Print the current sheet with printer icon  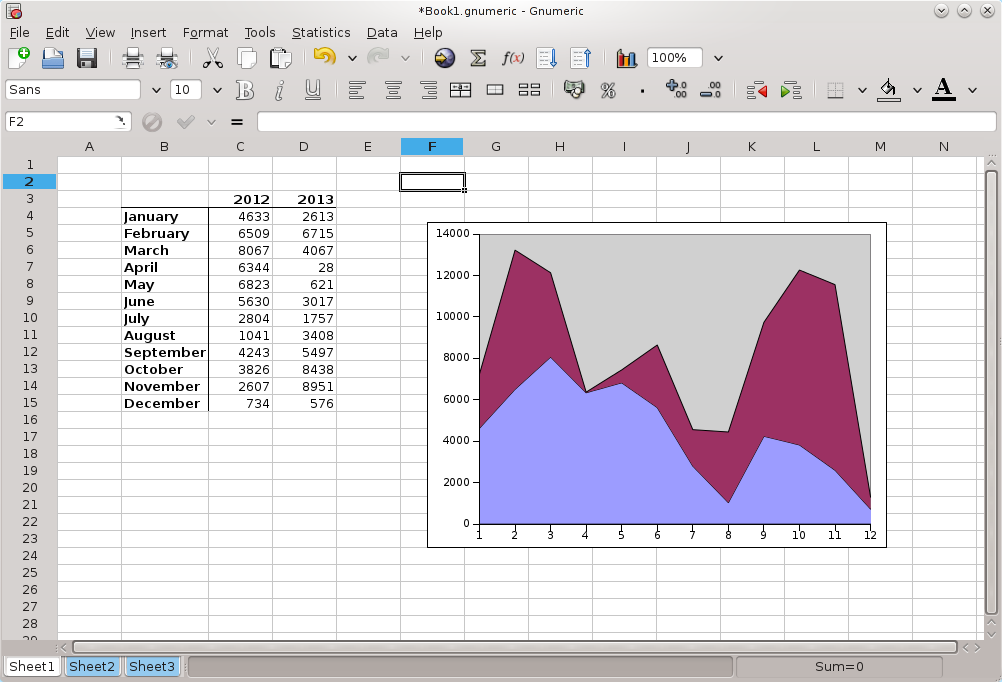[x=132, y=58]
